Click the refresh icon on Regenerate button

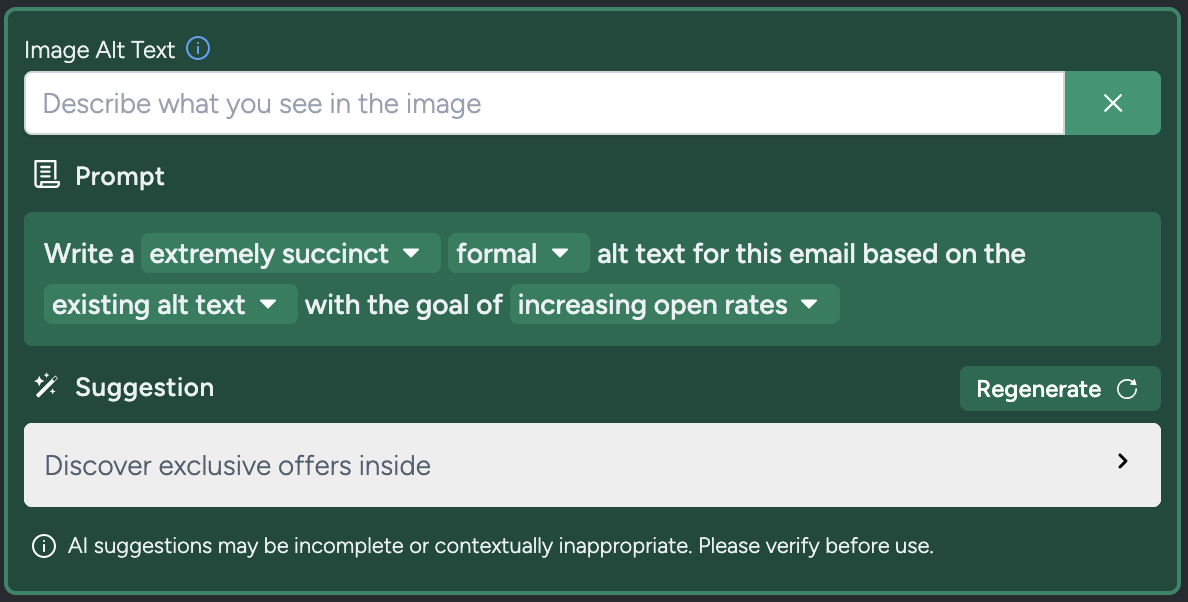(1128, 388)
